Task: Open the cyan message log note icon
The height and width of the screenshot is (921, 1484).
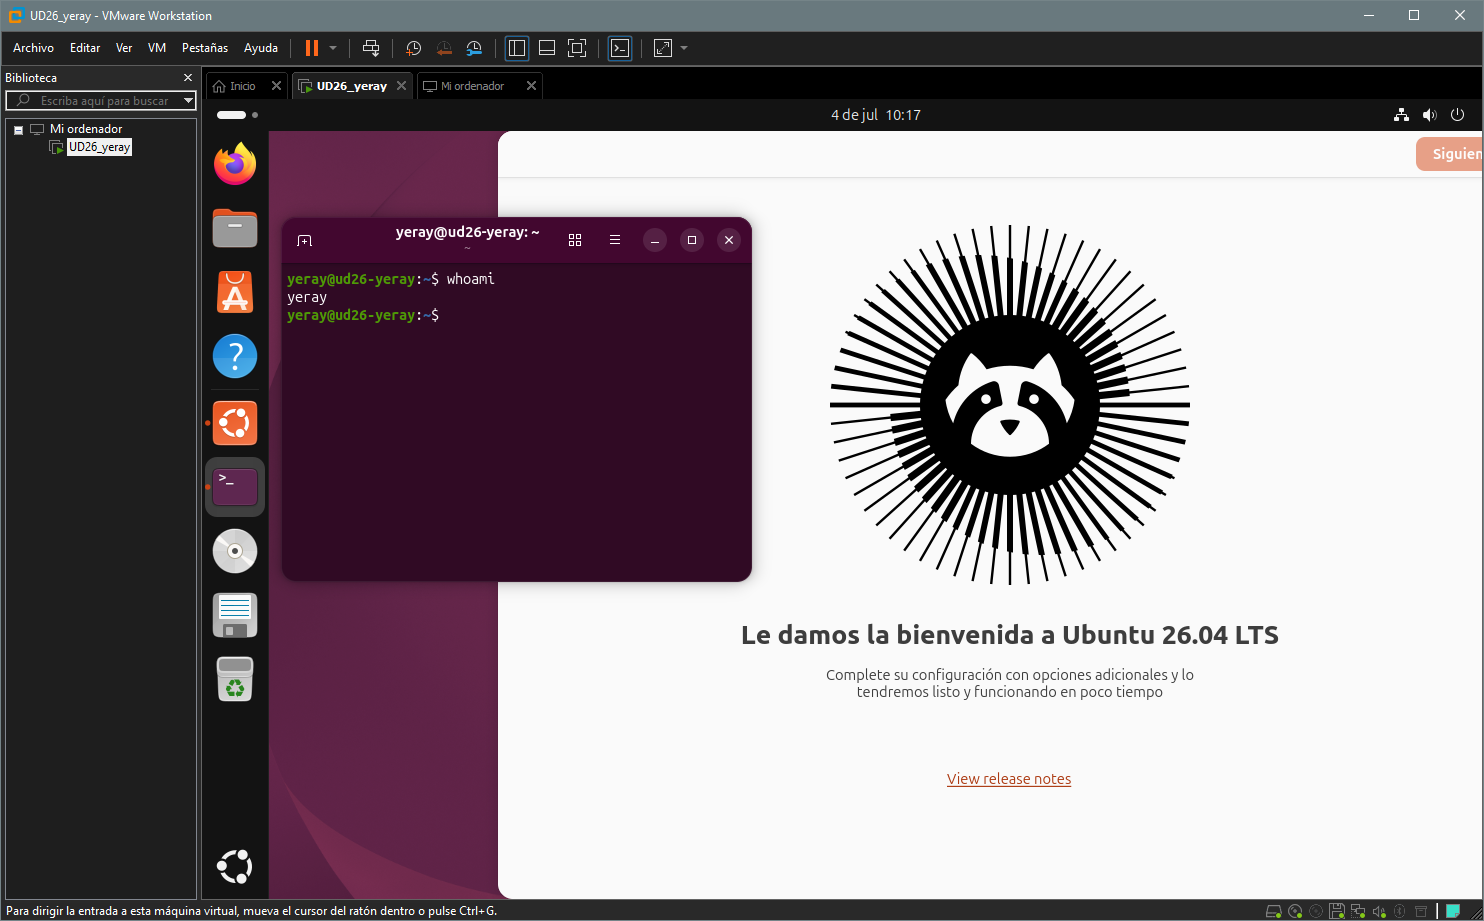Action: click(x=1454, y=911)
